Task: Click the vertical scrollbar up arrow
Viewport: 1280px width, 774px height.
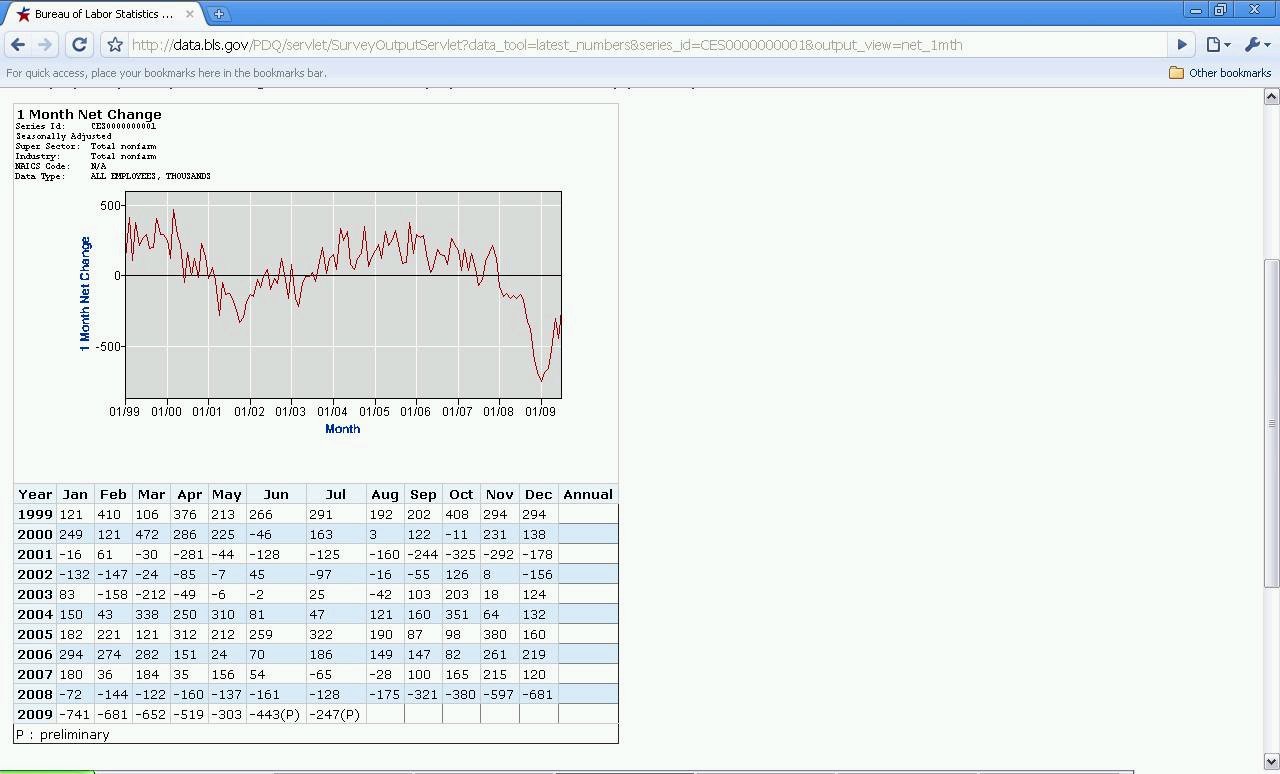Action: (x=1271, y=96)
